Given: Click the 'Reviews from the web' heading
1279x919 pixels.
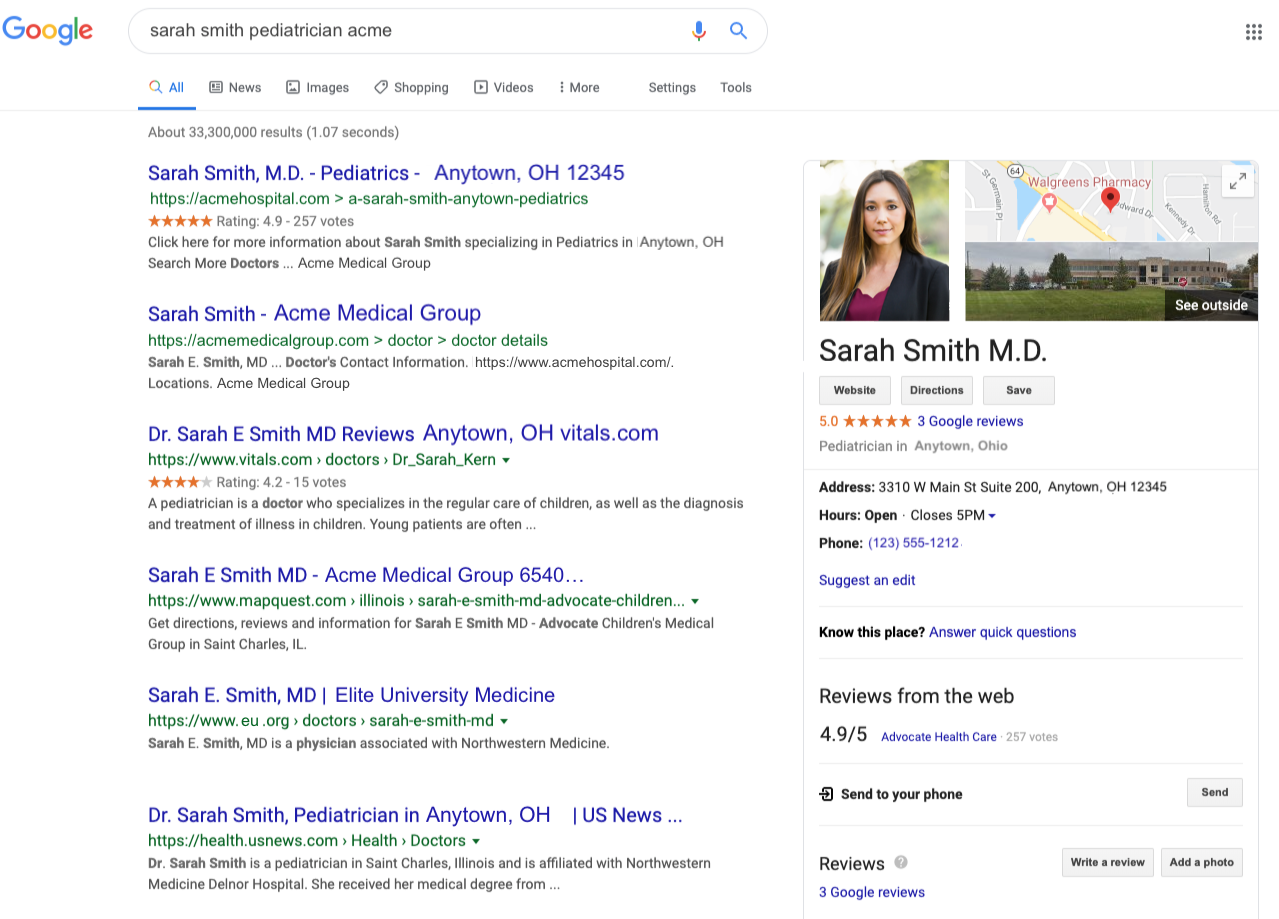Looking at the screenshot, I should pos(916,696).
